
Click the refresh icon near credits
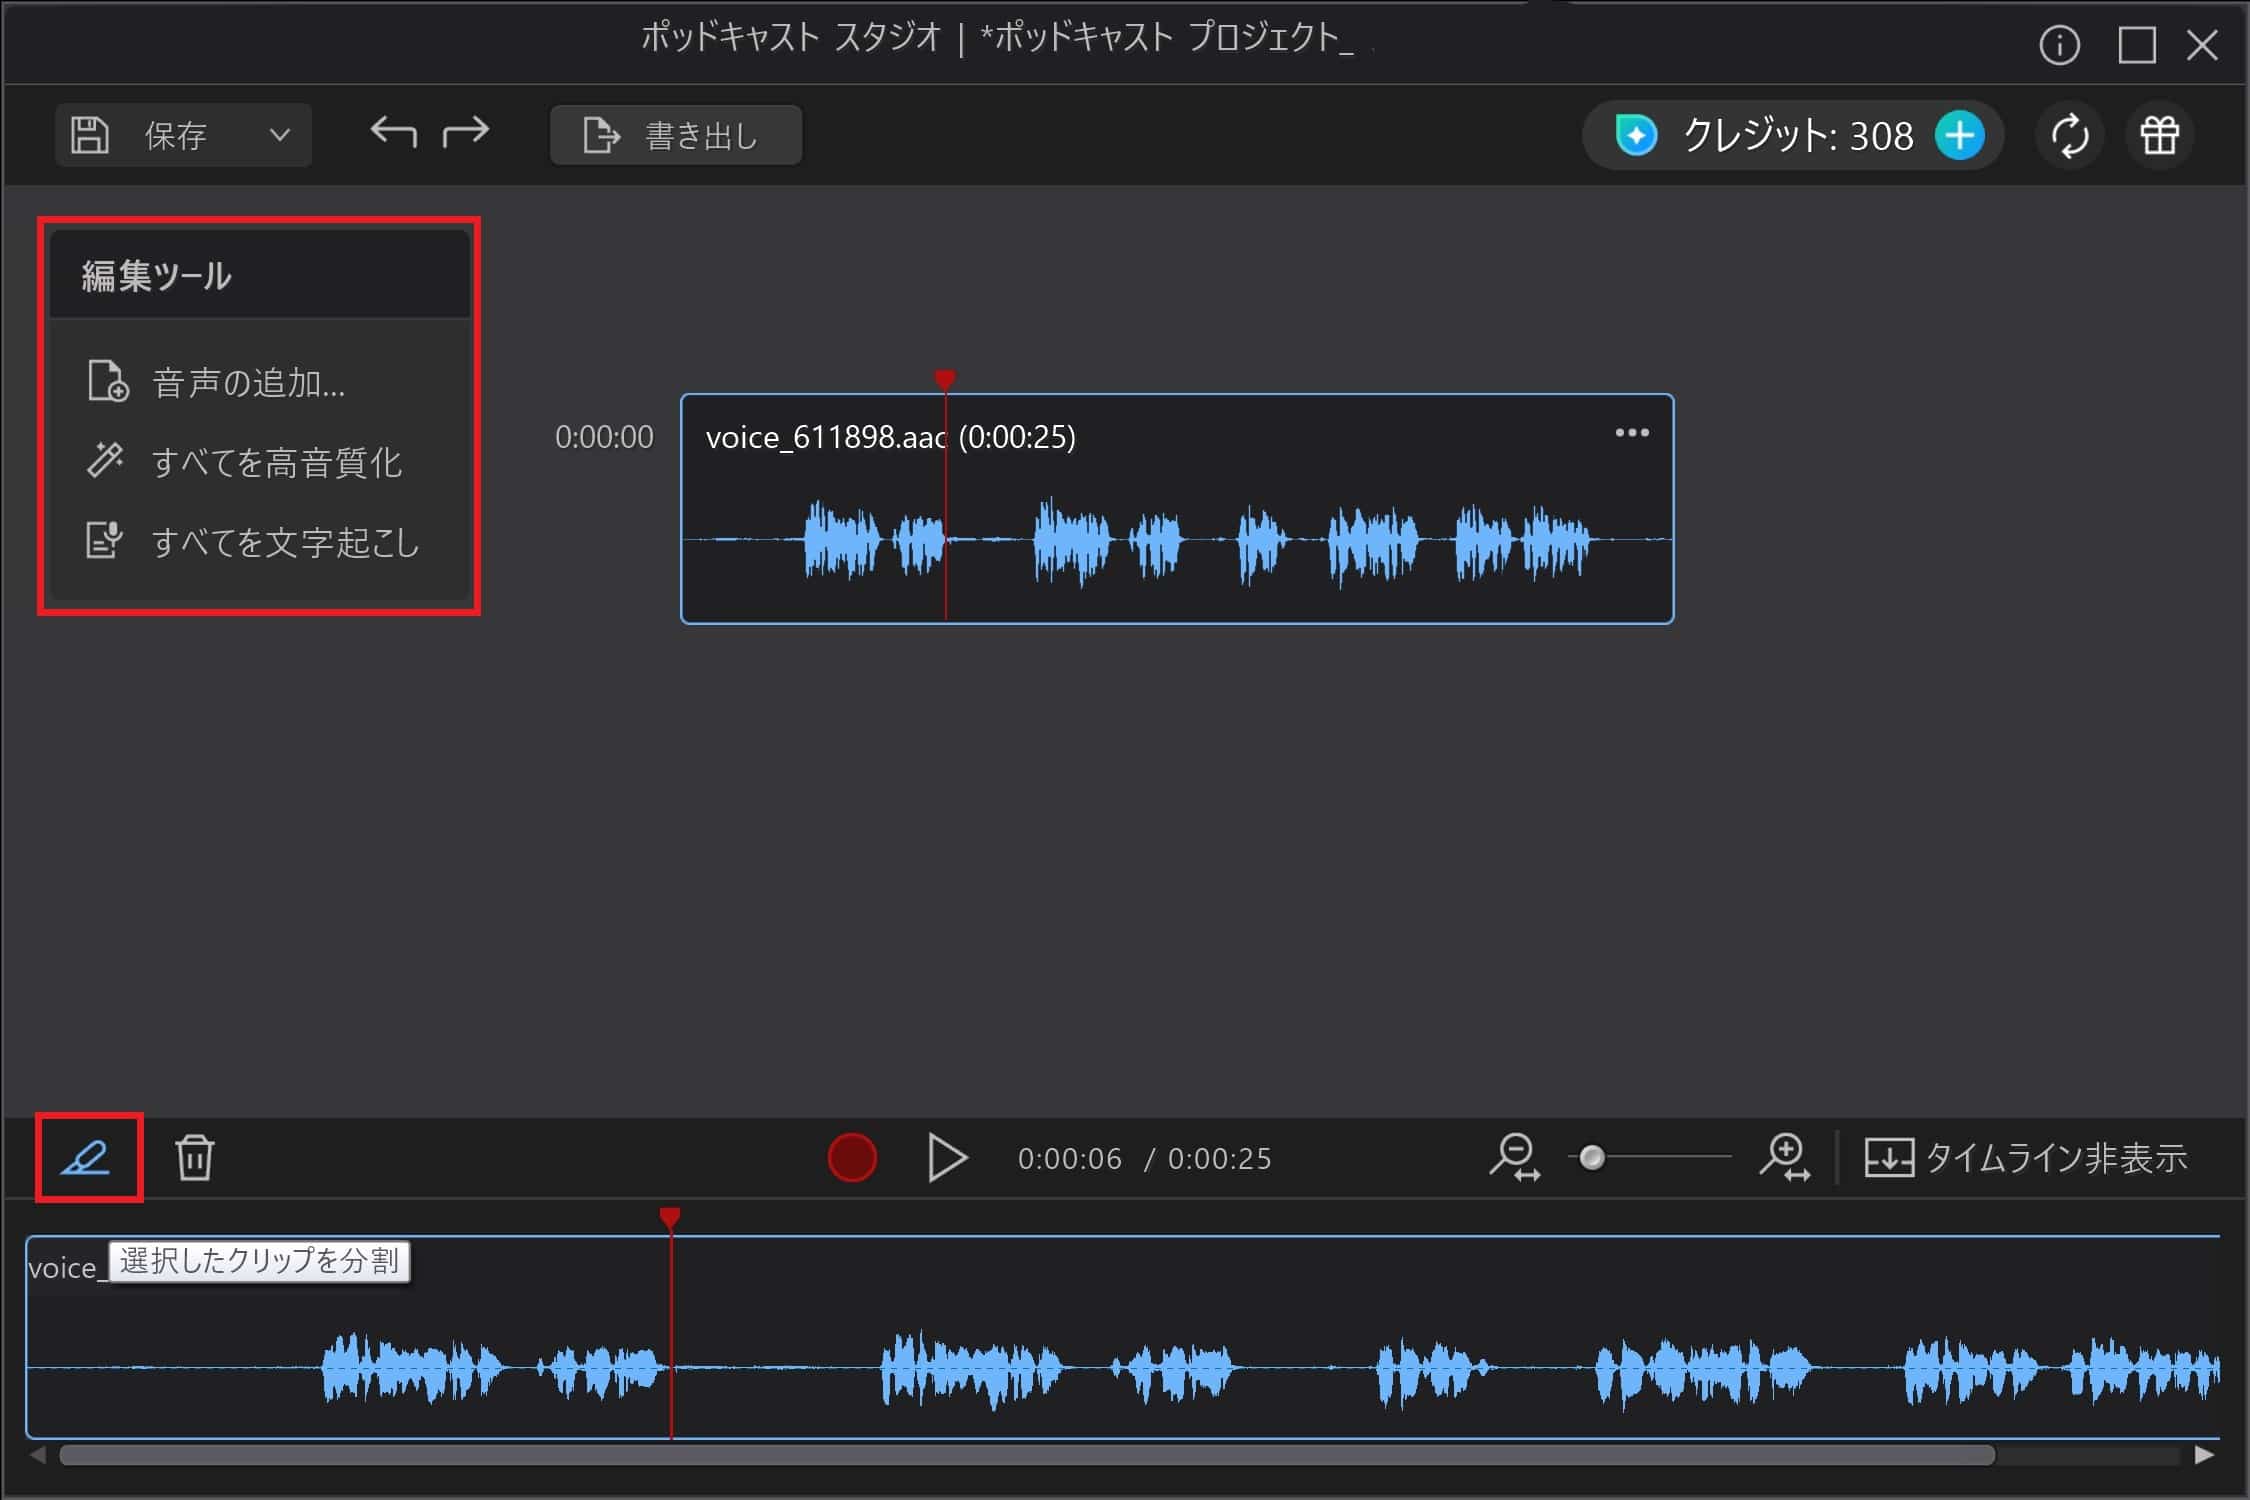coord(2069,136)
